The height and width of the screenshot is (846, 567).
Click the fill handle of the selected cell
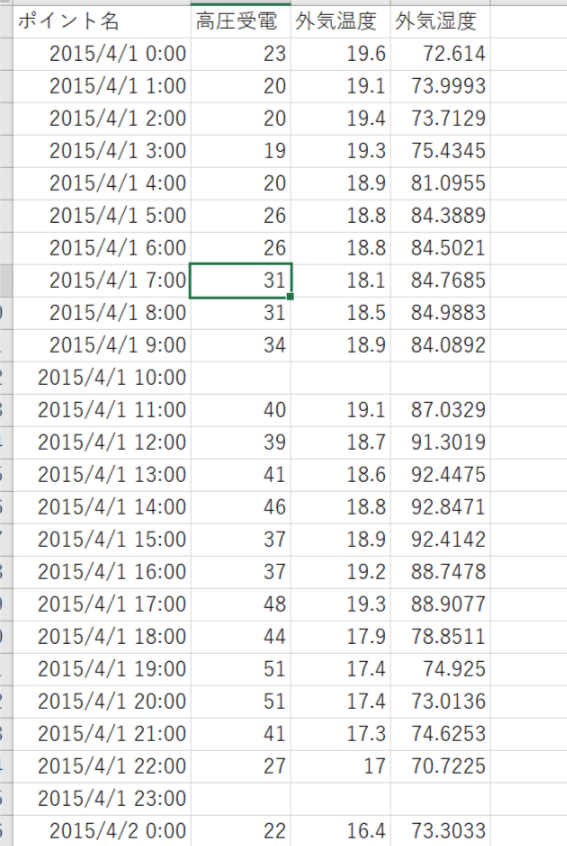point(290,296)
